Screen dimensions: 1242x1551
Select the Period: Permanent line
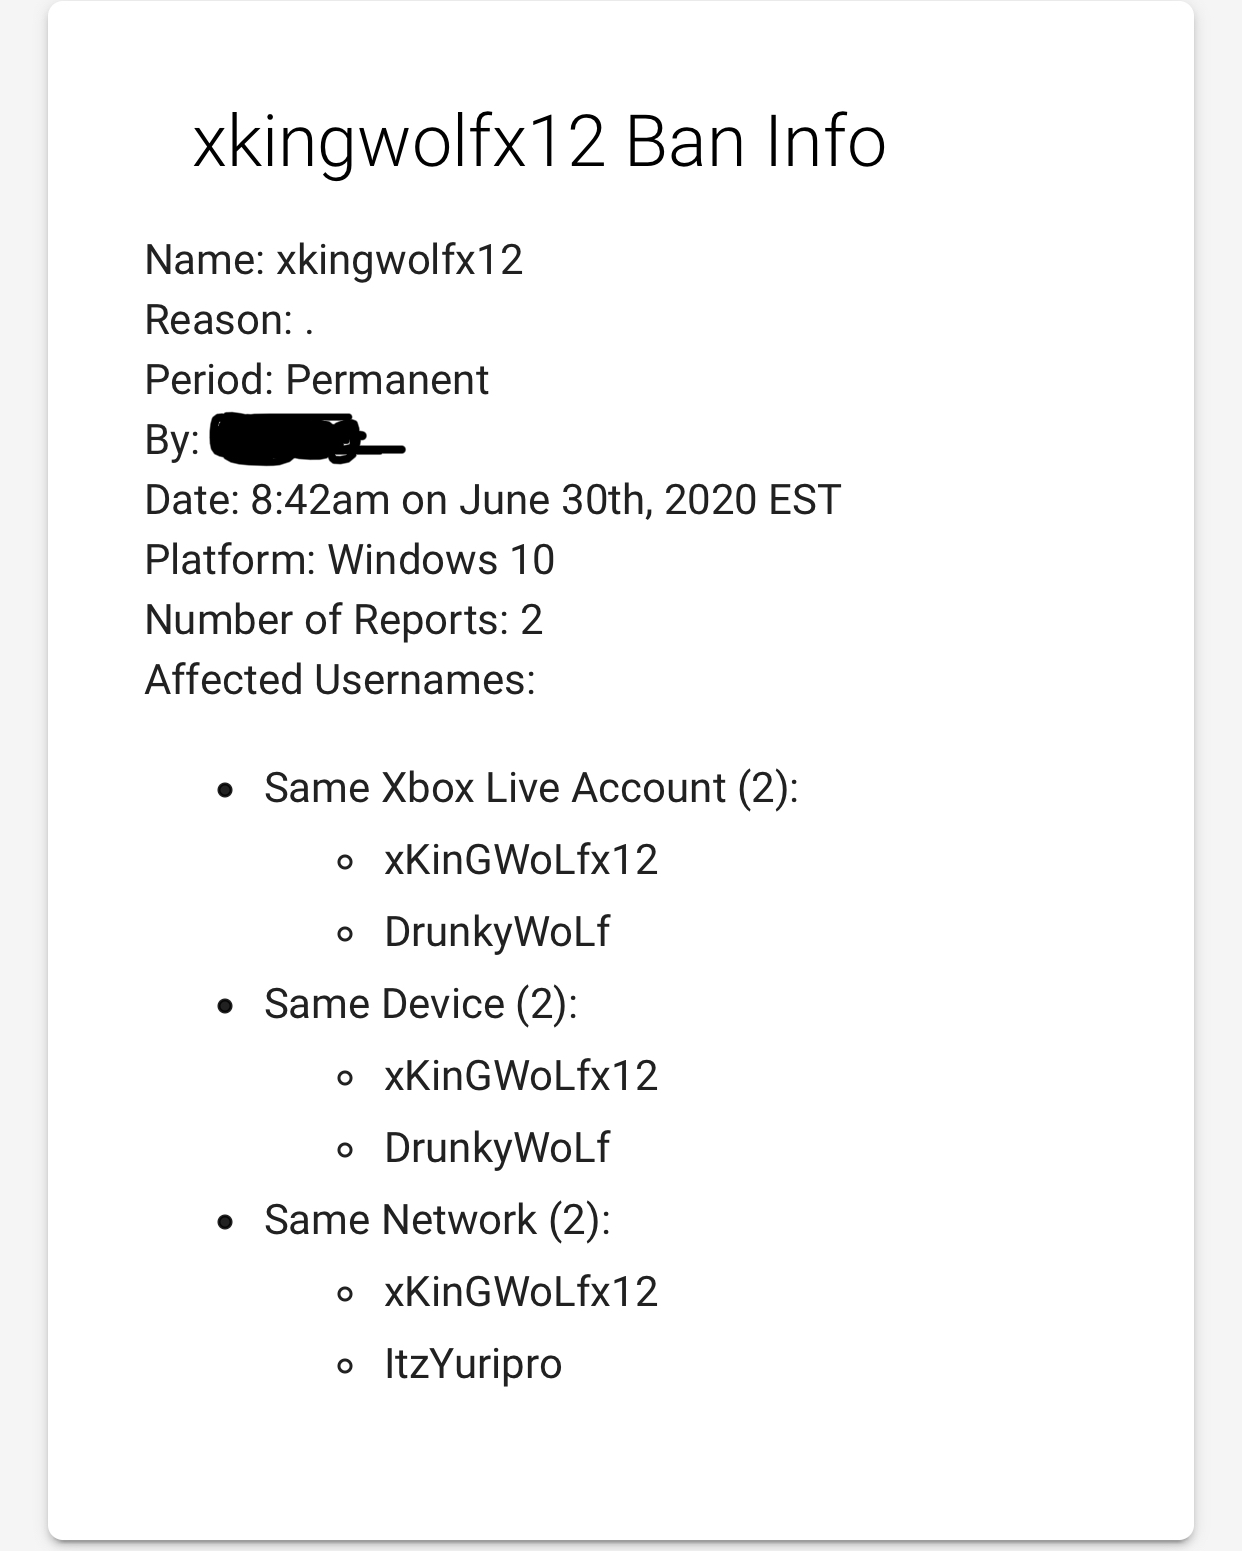tap(317, 380)
